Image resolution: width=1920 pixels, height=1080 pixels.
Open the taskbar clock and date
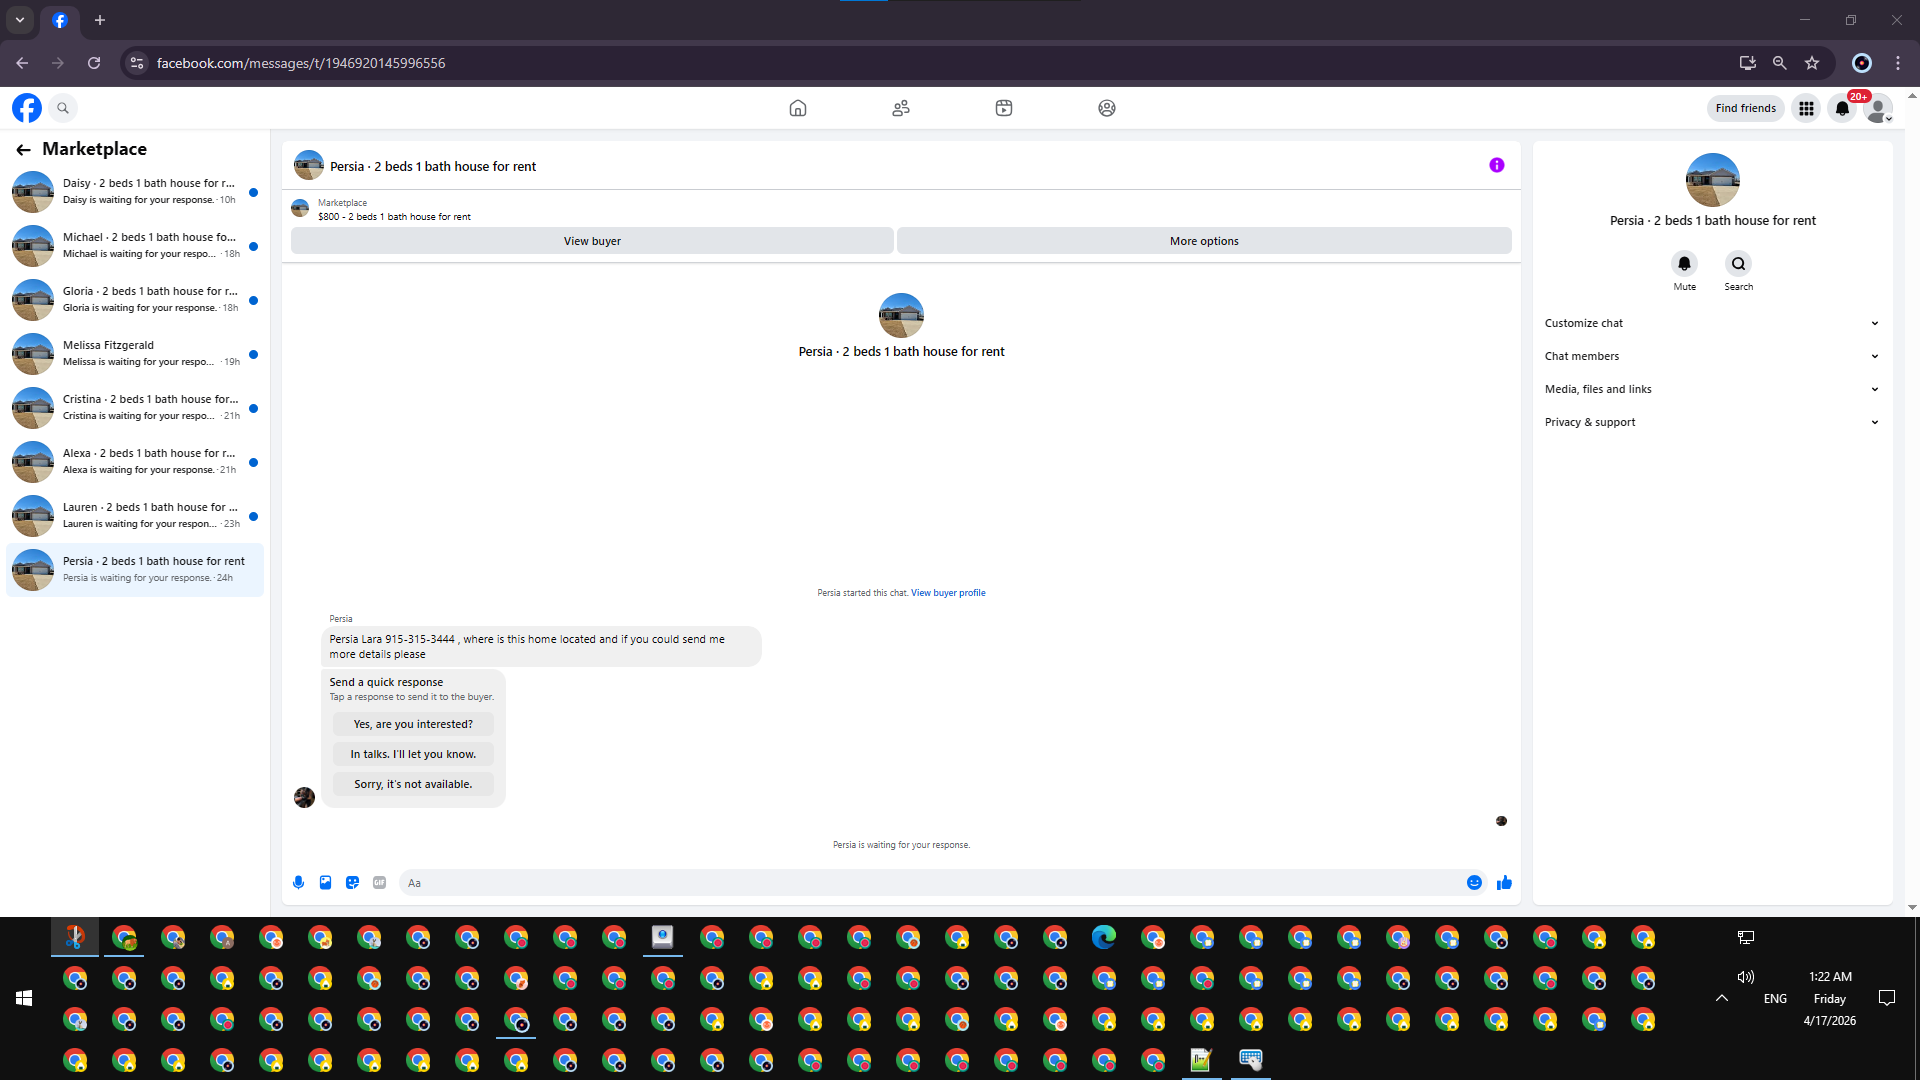point(1830,998)
